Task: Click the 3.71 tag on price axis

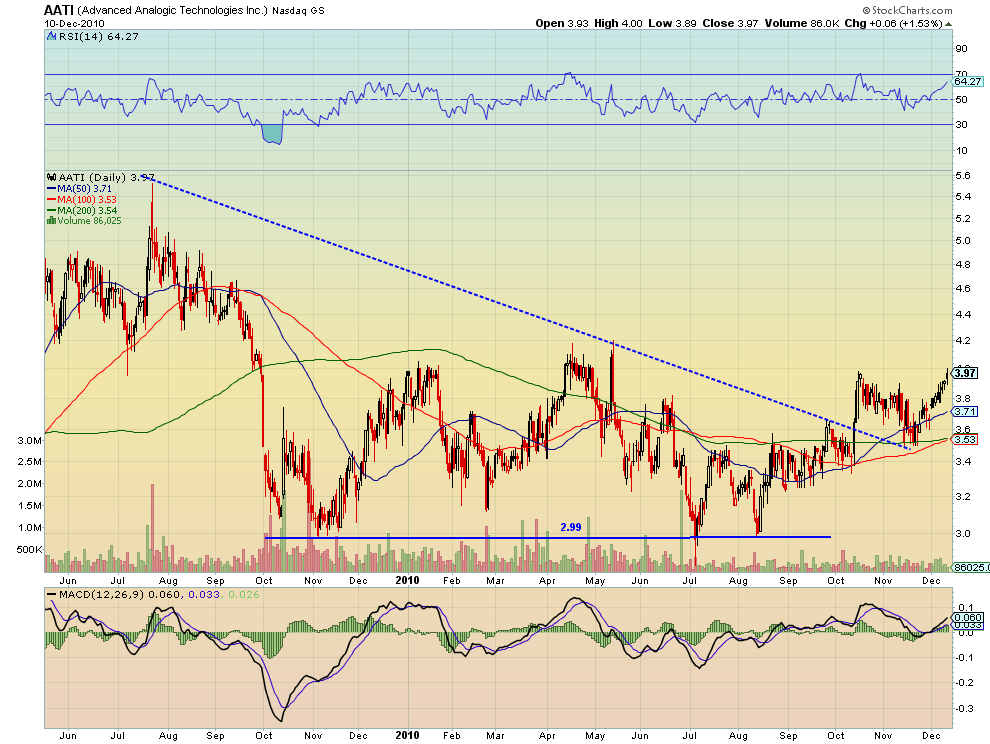Action: [966, 412]
